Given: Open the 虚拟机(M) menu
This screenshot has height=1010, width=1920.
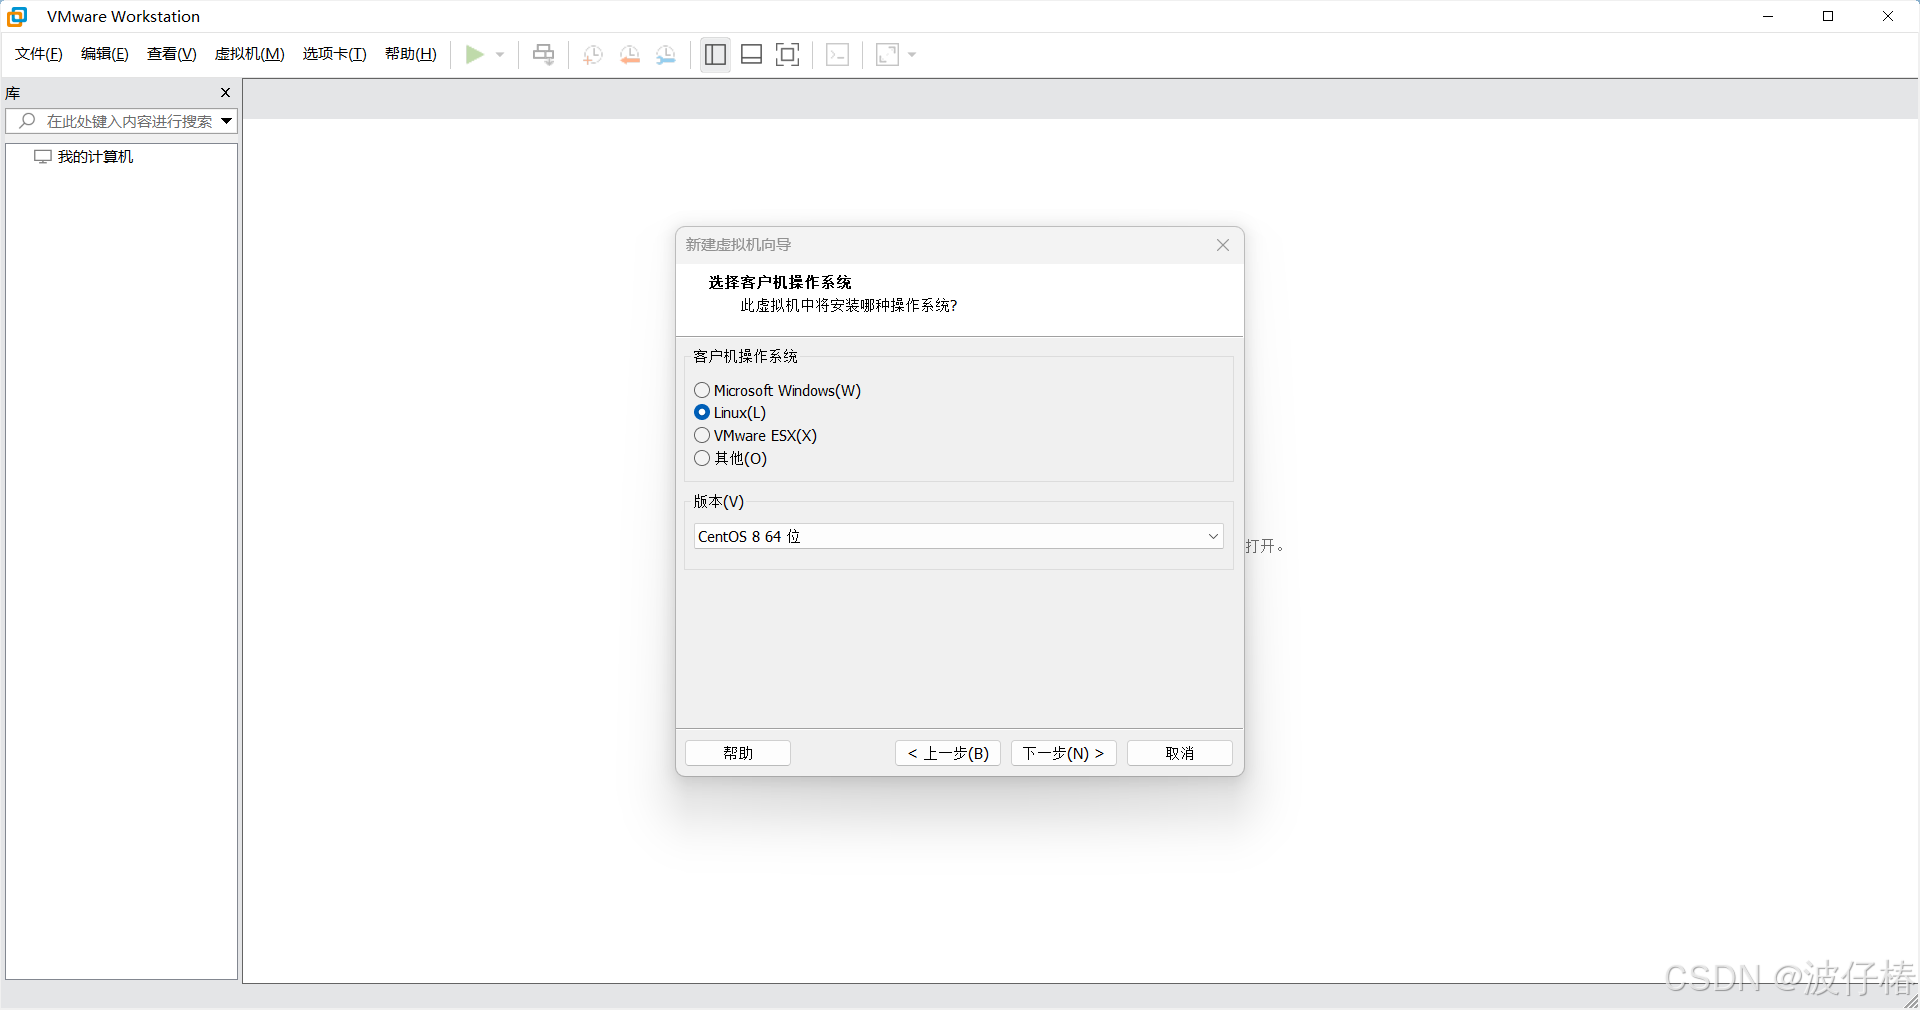Looking at the screenshot, I should pyautogui.click(x=250, y=54).
